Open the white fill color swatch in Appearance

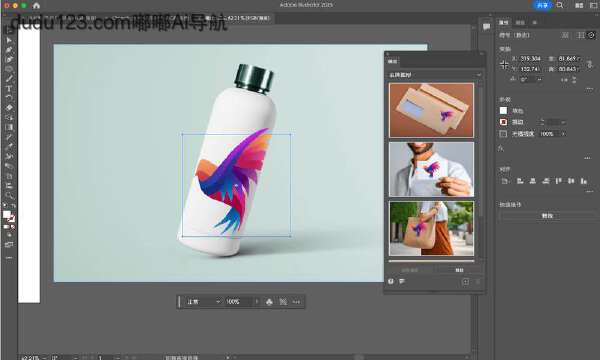[503, 111]
